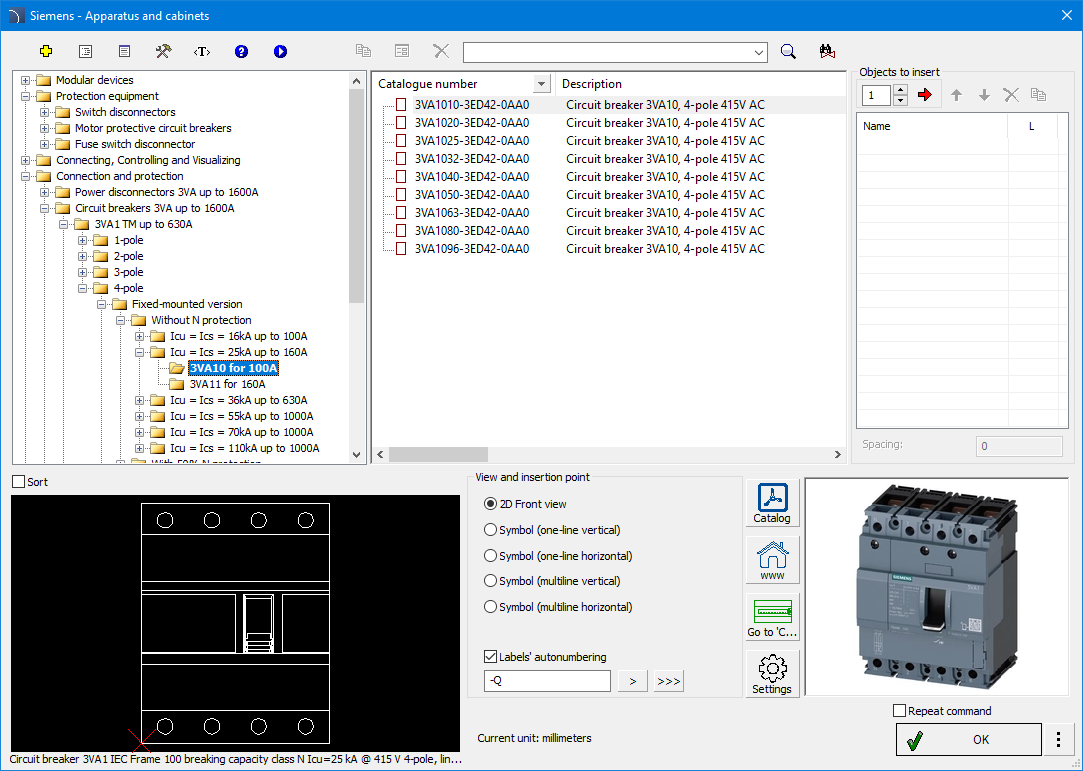Screen dimensions: 1083x771
Task: Click the circuit breaker product photo thumbnail
Action: (x=937, y=587)
